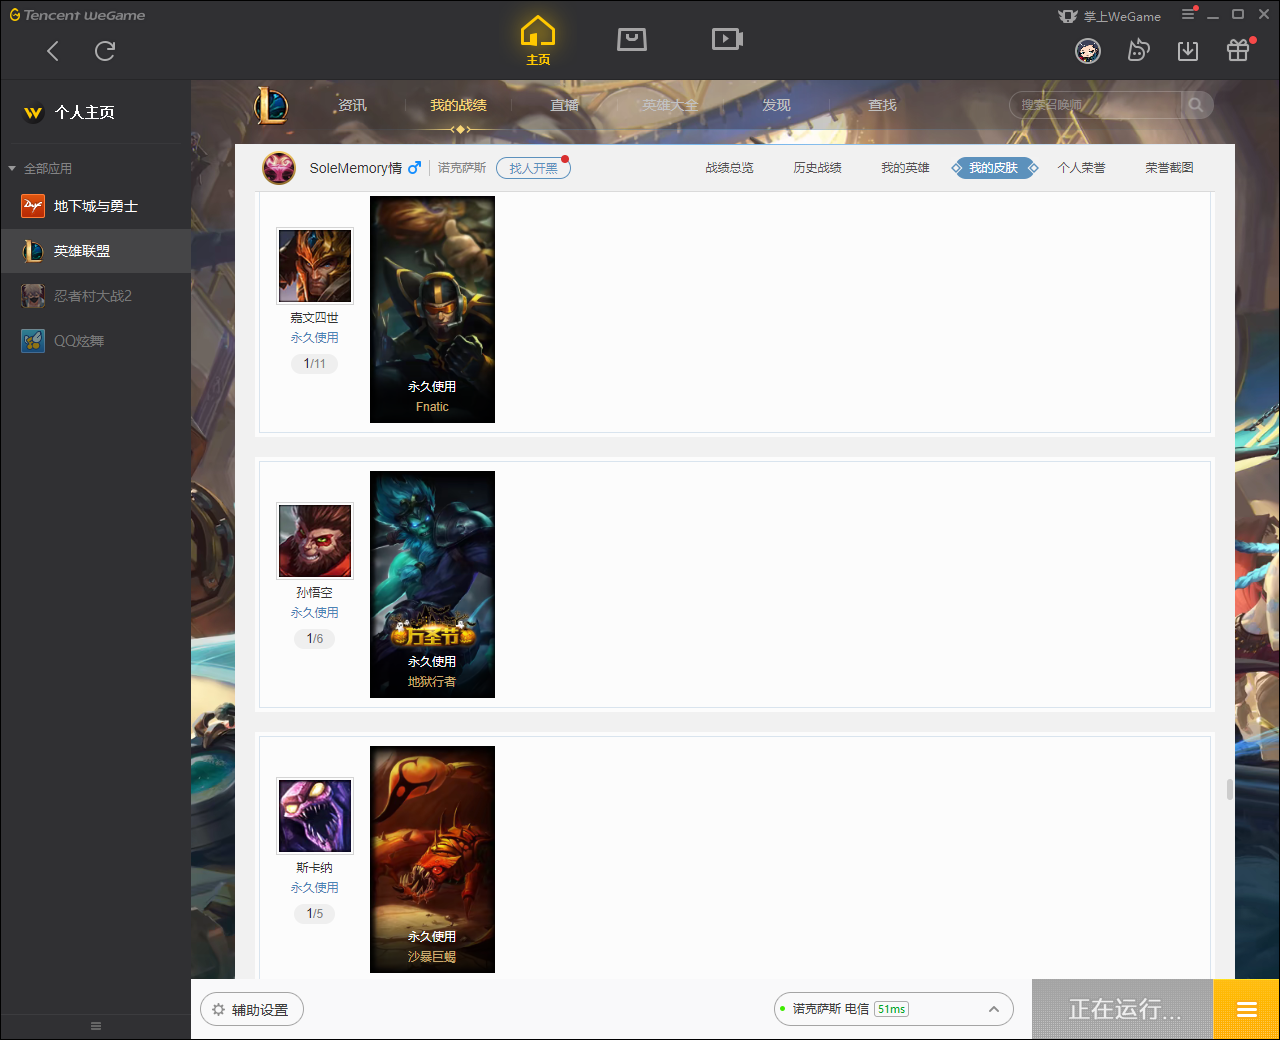
Task: Click the 诺克萨斯 server label beside the name
Action: pyautogui.click(x=462, y=168)
